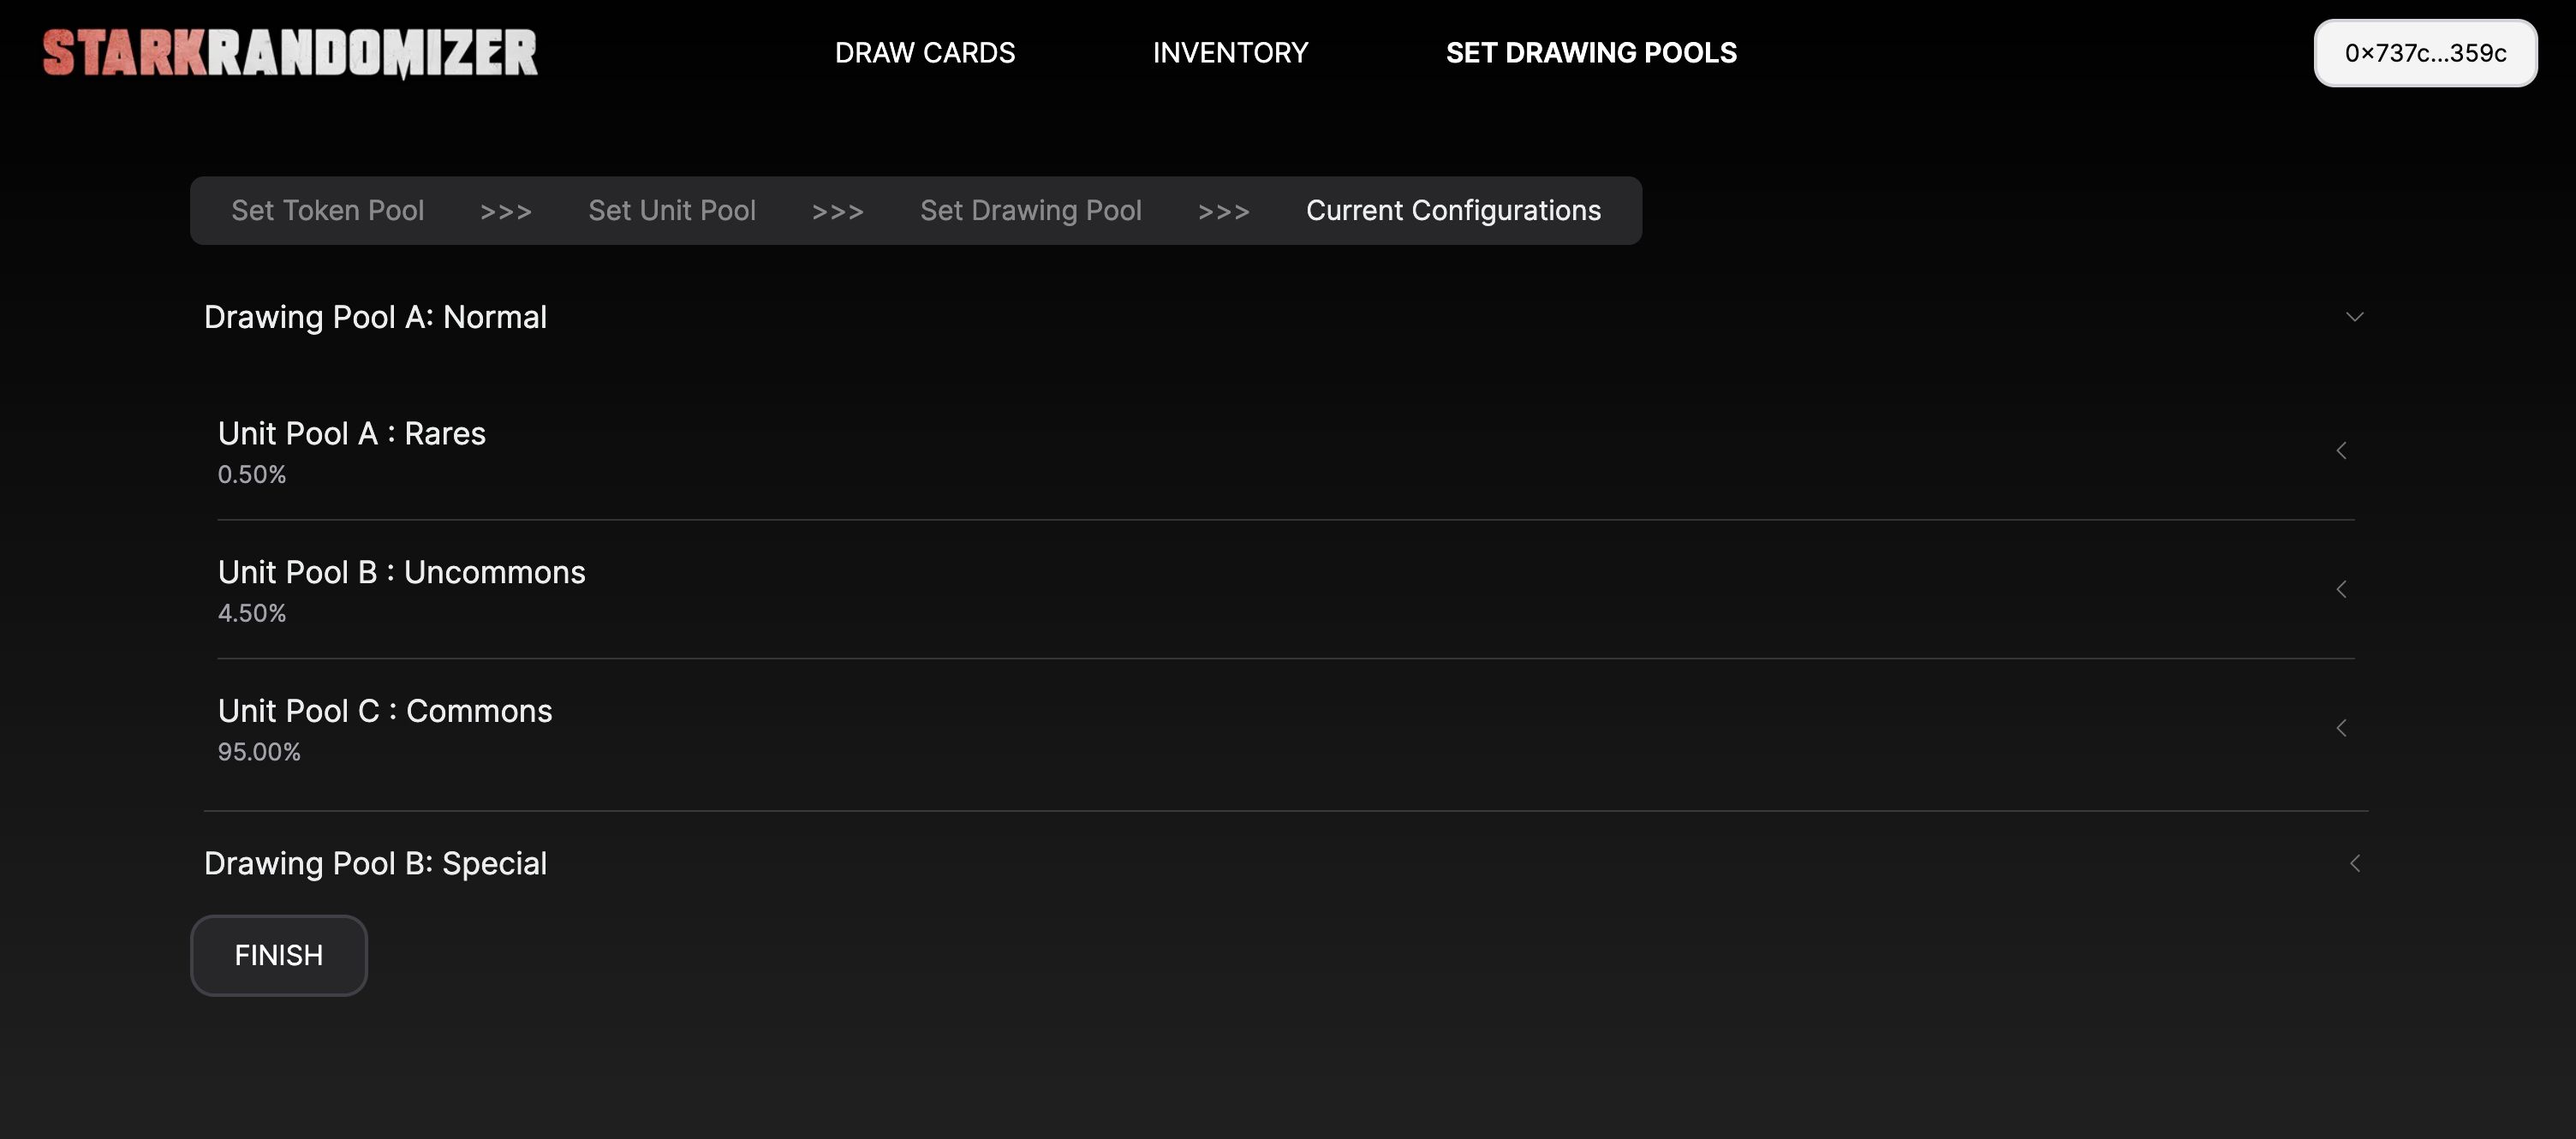Click the Set Token Pool step tab
Viewport: 2576px width, 1139px height.
pos(327,209)
